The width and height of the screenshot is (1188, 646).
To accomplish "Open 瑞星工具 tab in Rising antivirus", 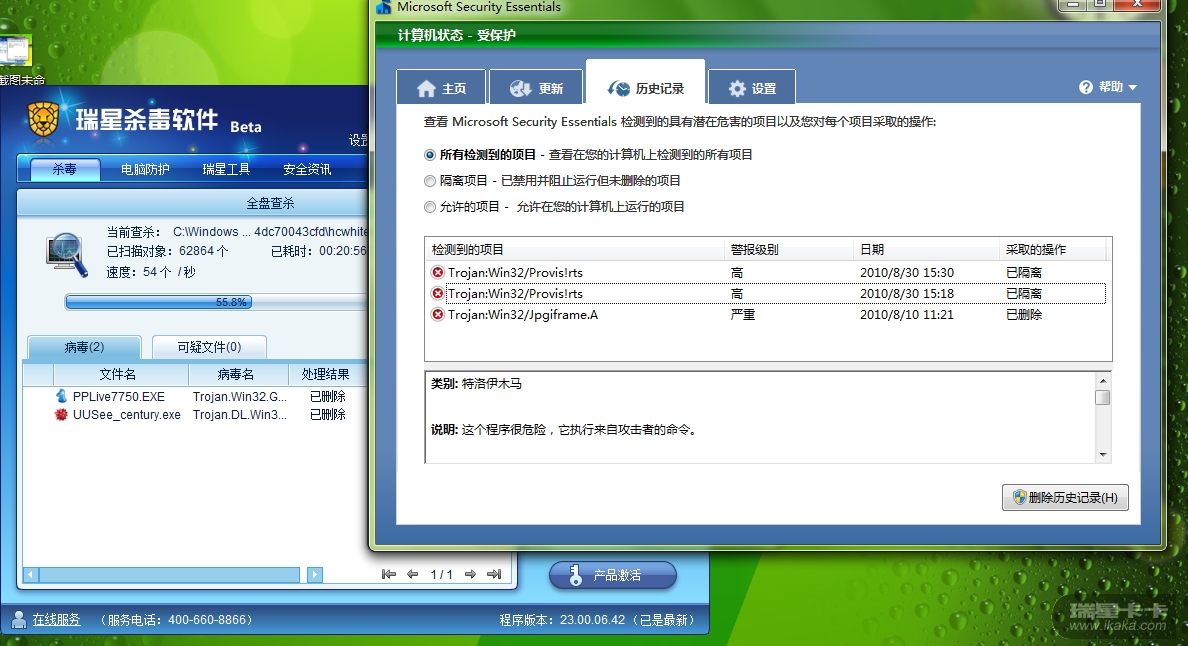I will [226, 169].
